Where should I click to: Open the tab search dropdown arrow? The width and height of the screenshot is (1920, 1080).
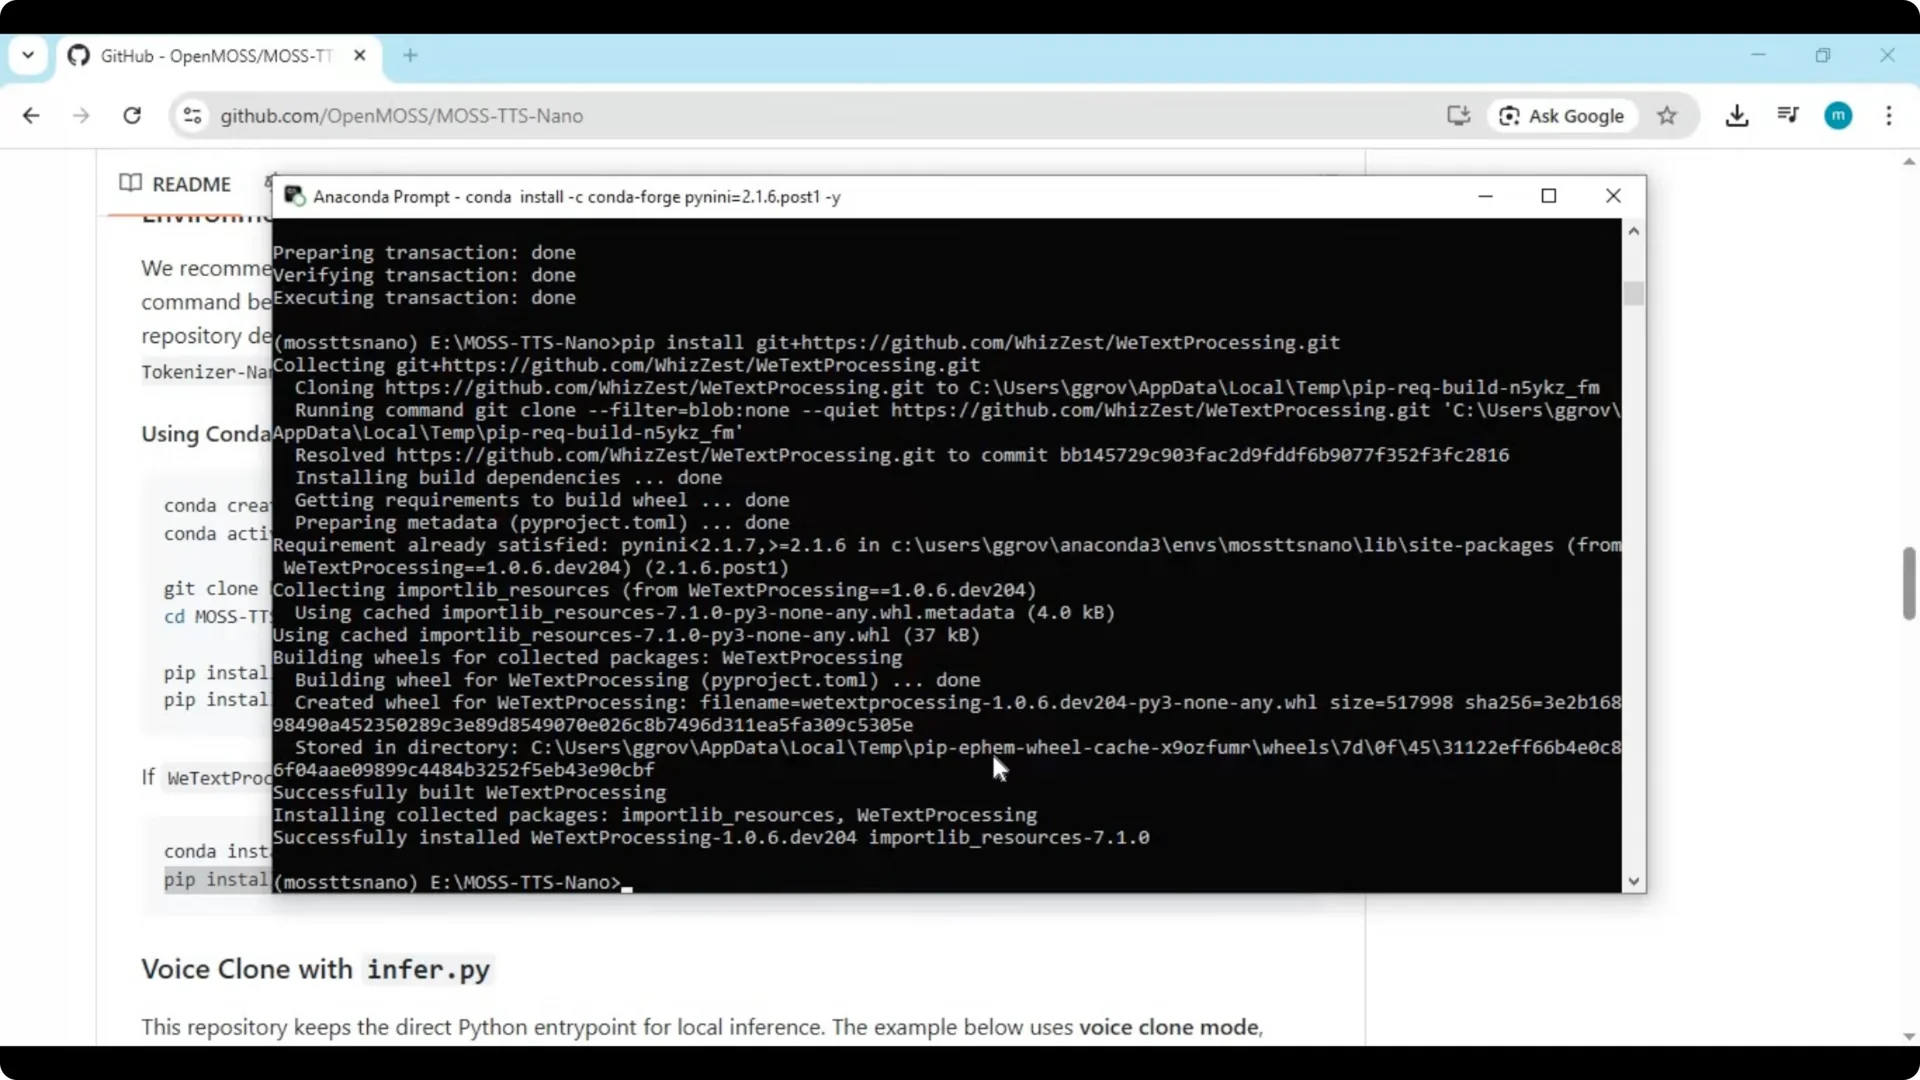[x=28, y=55]
